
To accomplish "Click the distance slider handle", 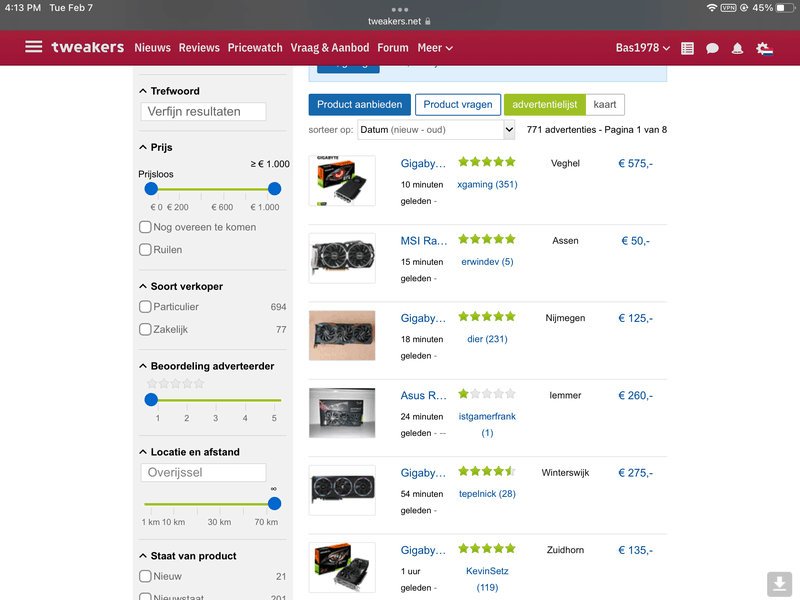I will 274,504.
